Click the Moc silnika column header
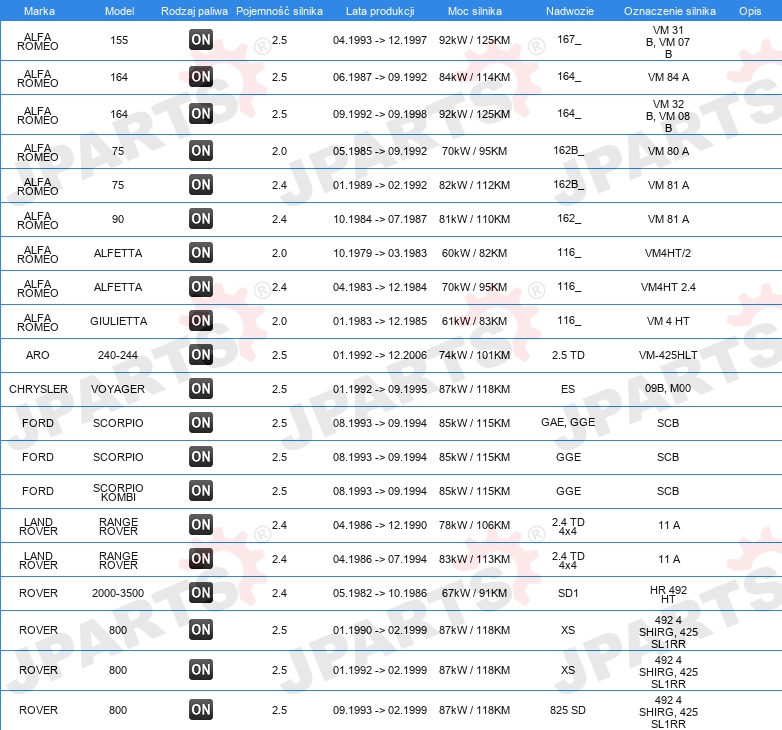This screenshot has height=730, width=782. tap(475, 11)
